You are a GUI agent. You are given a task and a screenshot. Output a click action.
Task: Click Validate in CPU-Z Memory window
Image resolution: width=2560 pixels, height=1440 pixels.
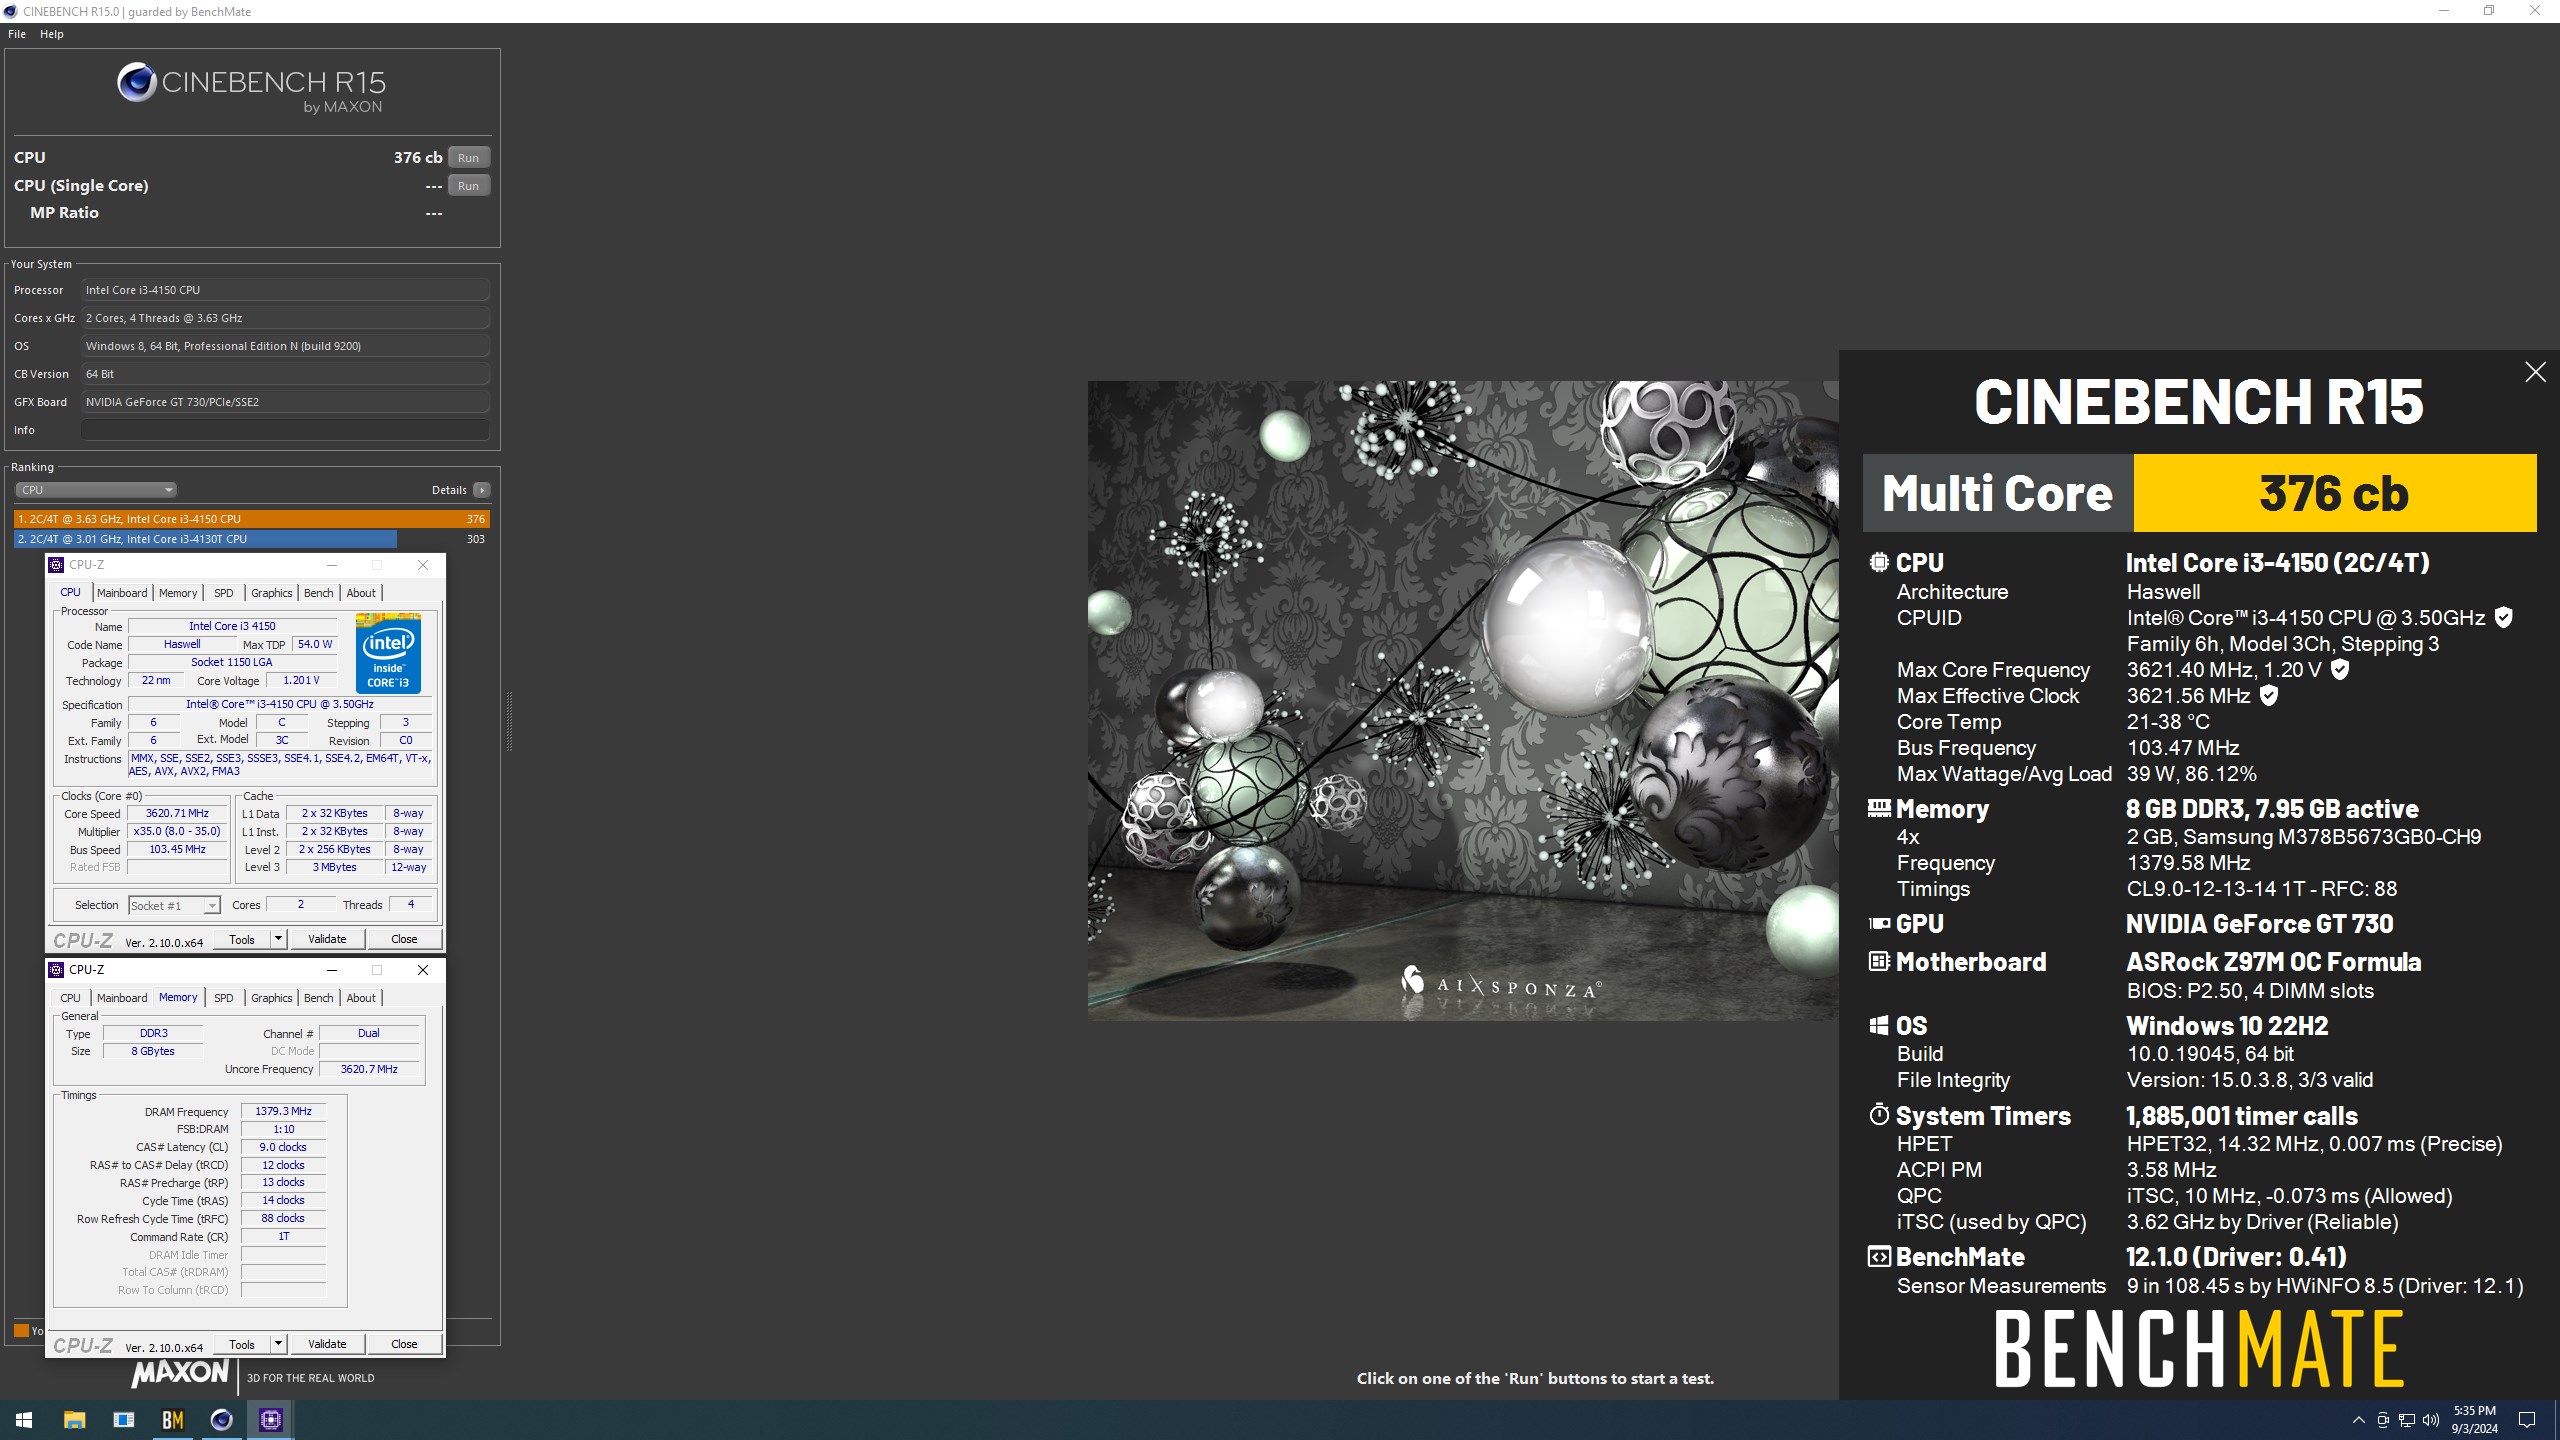point(327,1344)
